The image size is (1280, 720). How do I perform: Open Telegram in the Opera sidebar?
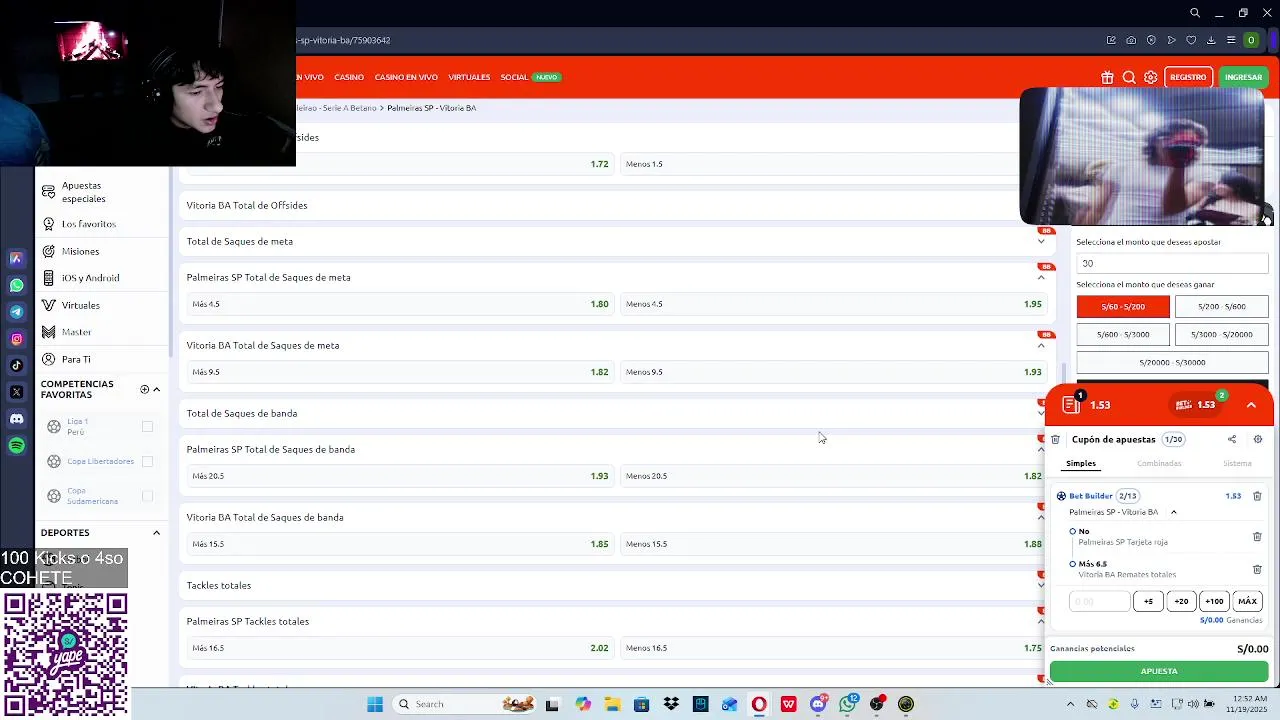point(16,312)
